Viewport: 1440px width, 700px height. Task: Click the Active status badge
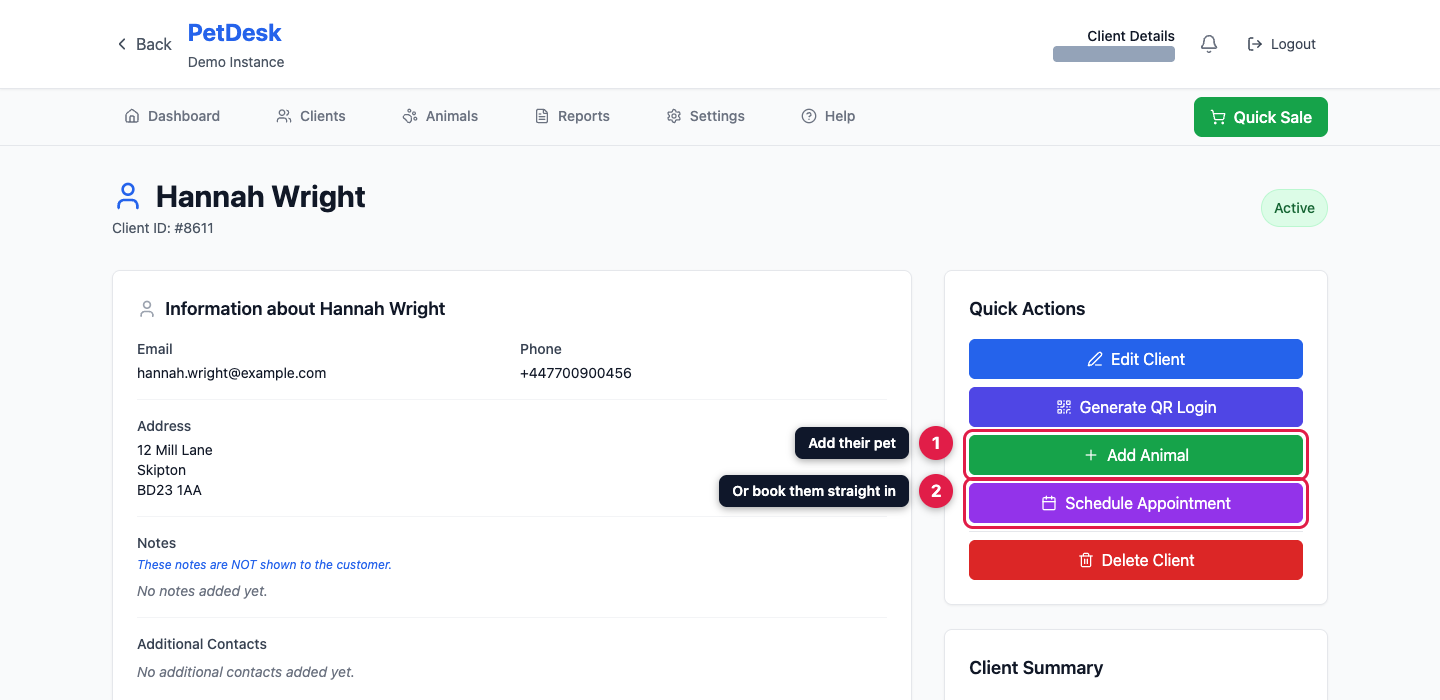(1294, 208)
